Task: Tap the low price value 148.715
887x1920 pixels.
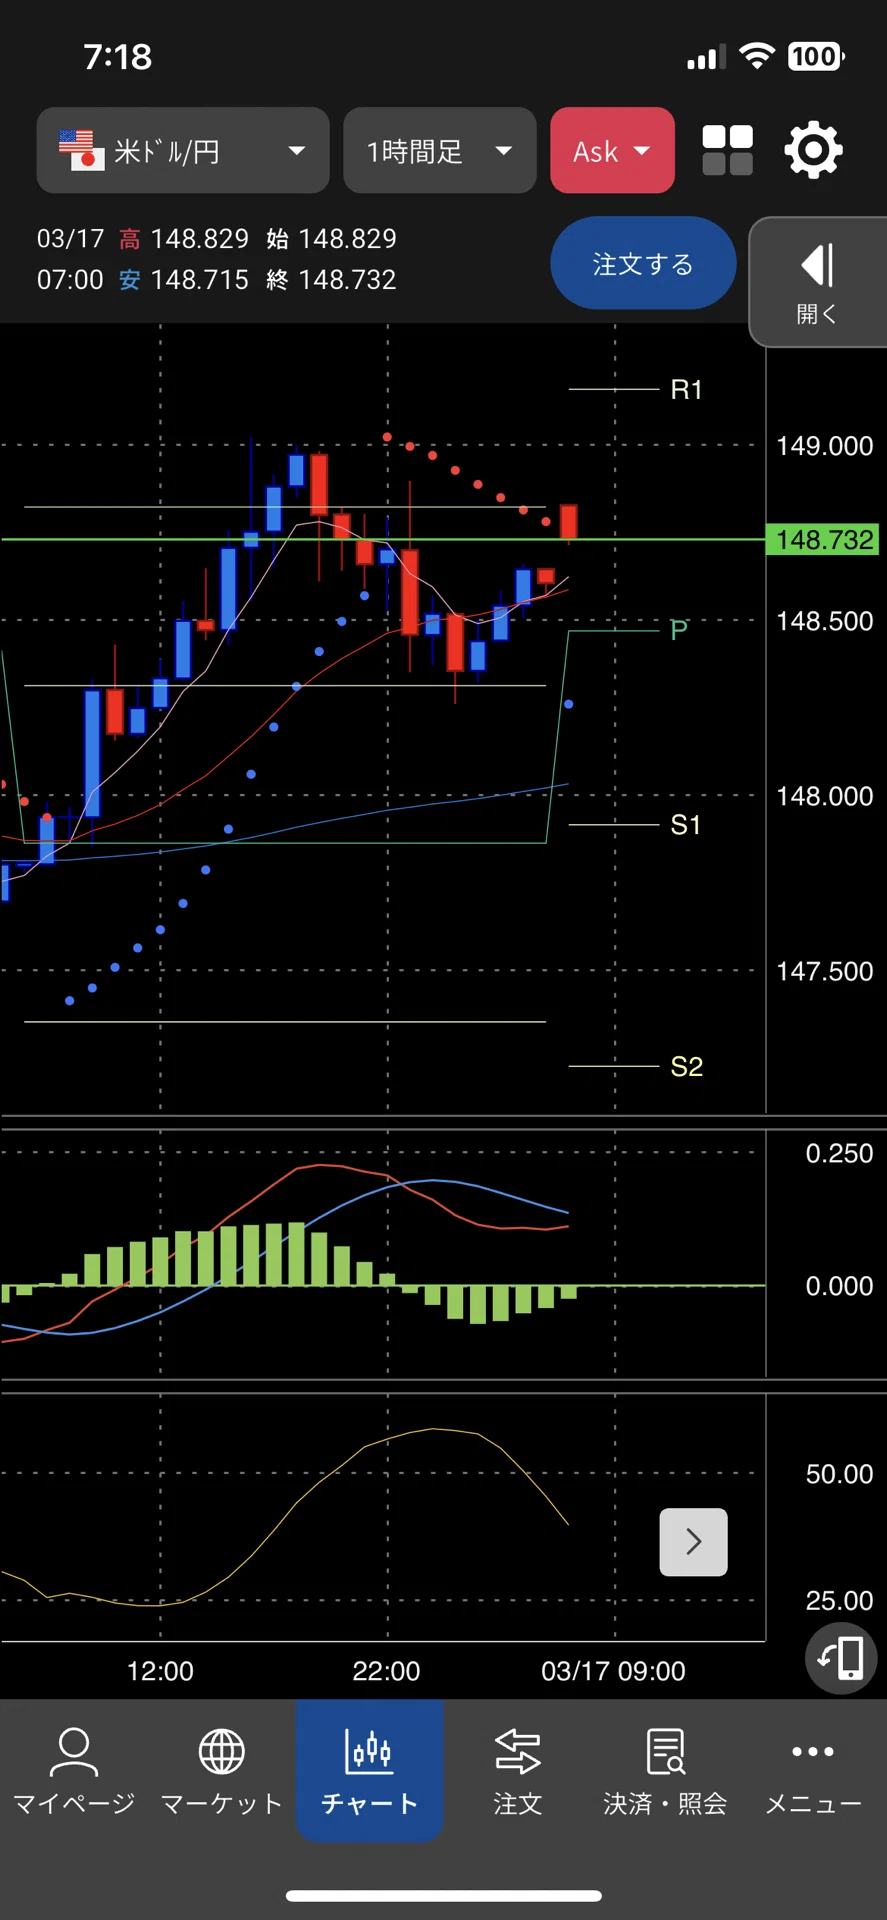Action: pos(199,280)
